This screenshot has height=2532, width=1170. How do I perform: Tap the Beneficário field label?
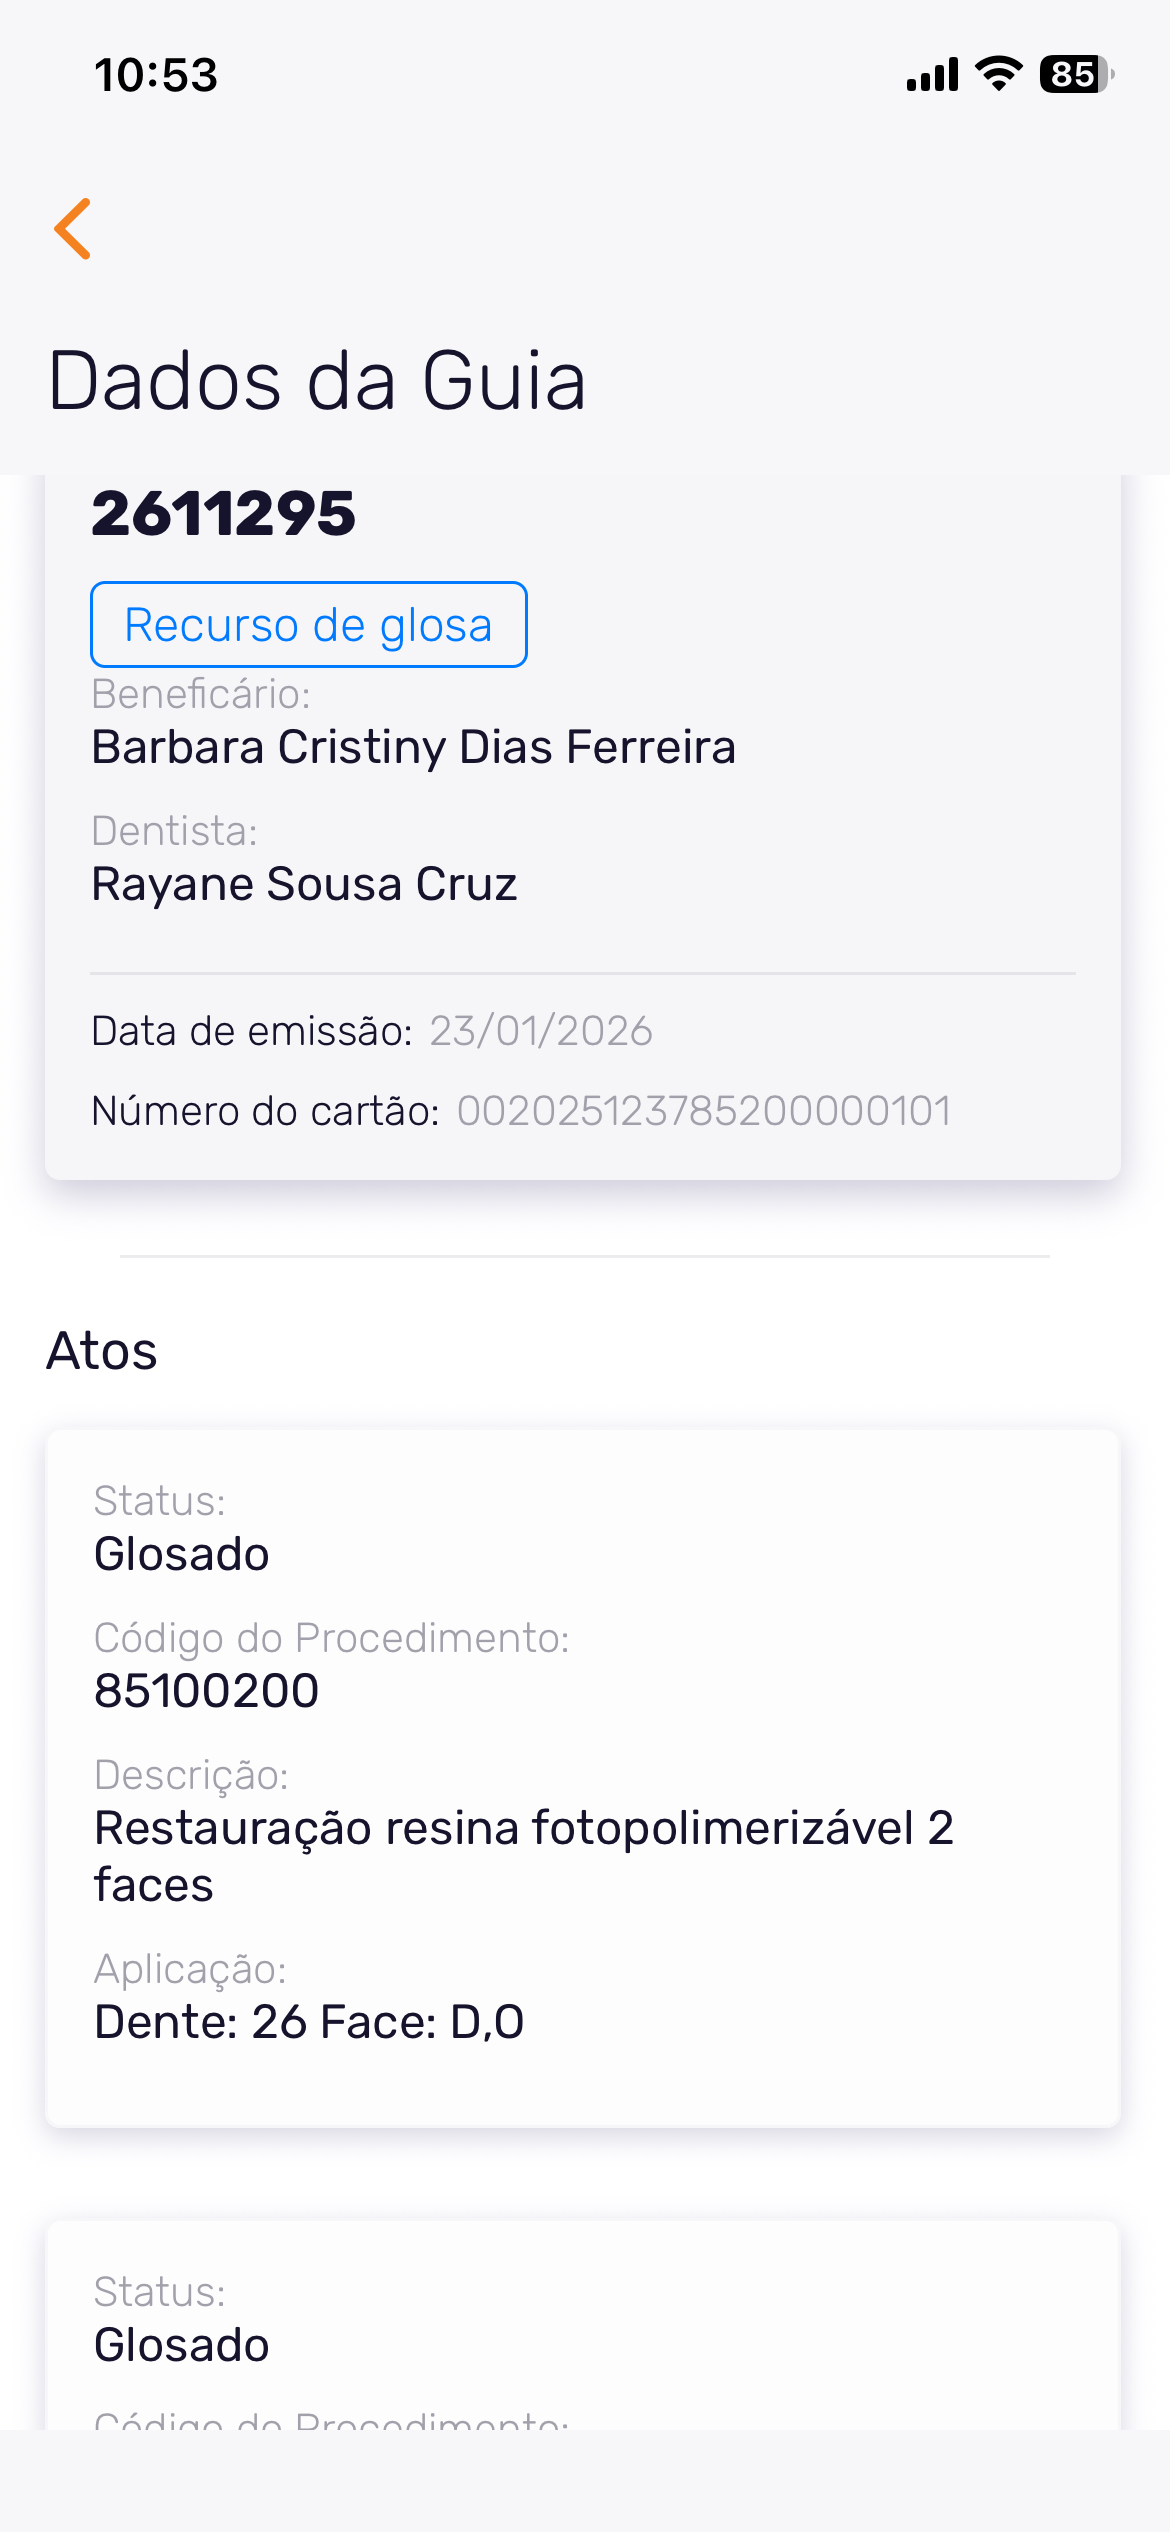(201, 694)
